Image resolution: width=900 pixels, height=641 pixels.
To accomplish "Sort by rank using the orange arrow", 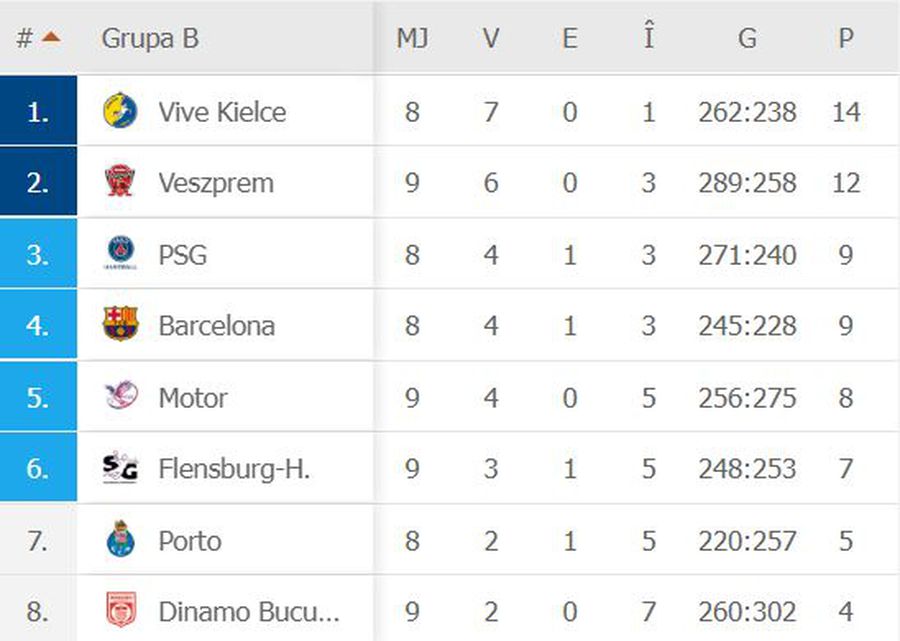I will 51,38.
